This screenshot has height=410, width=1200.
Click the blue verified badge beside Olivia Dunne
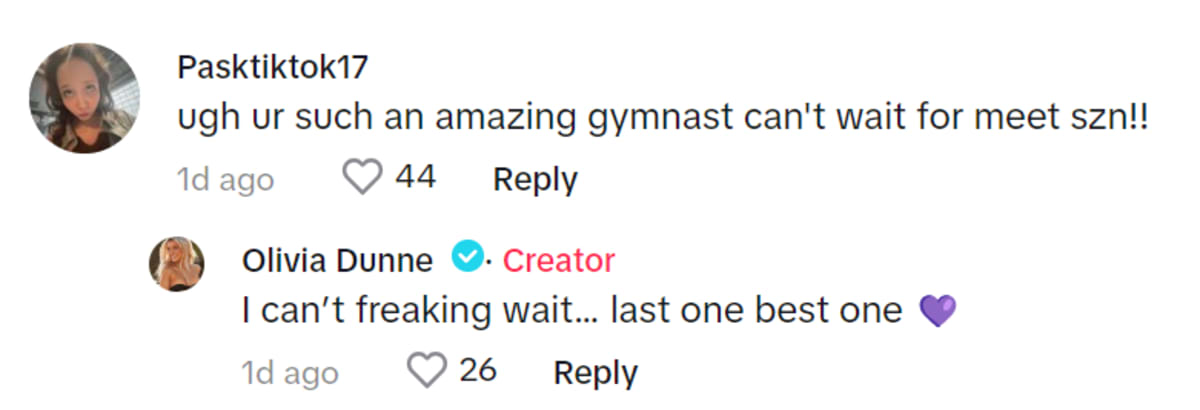coord(465,258)
